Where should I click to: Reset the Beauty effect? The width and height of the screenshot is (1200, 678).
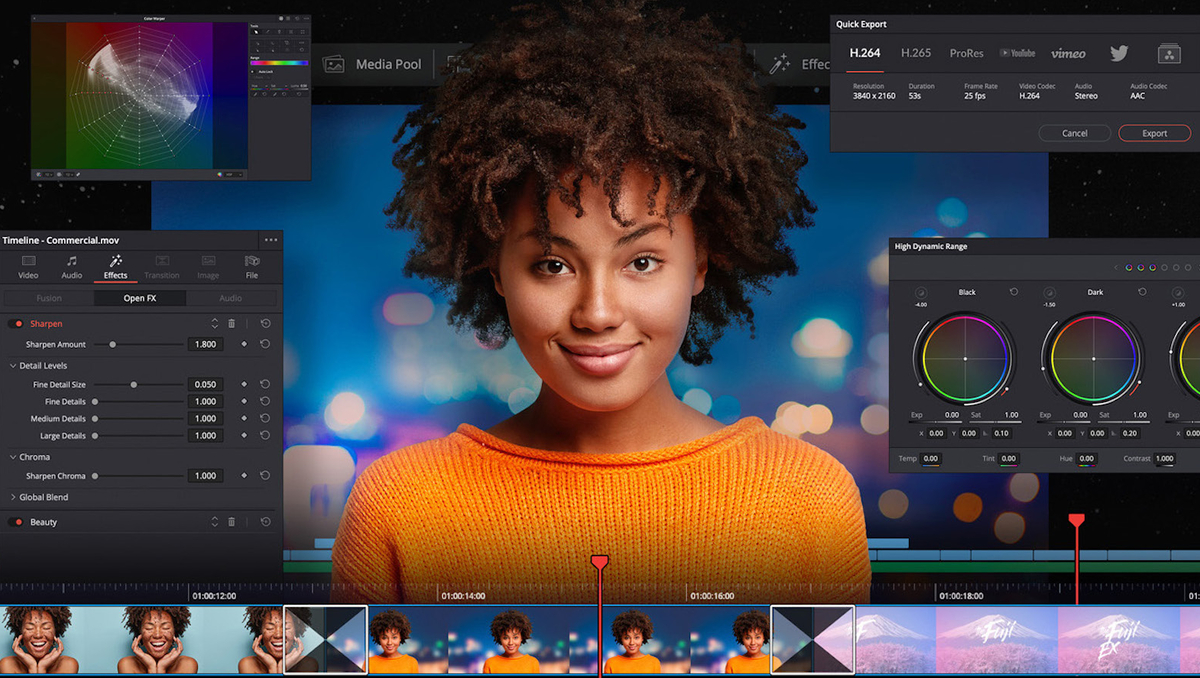(x=265, y=522)
